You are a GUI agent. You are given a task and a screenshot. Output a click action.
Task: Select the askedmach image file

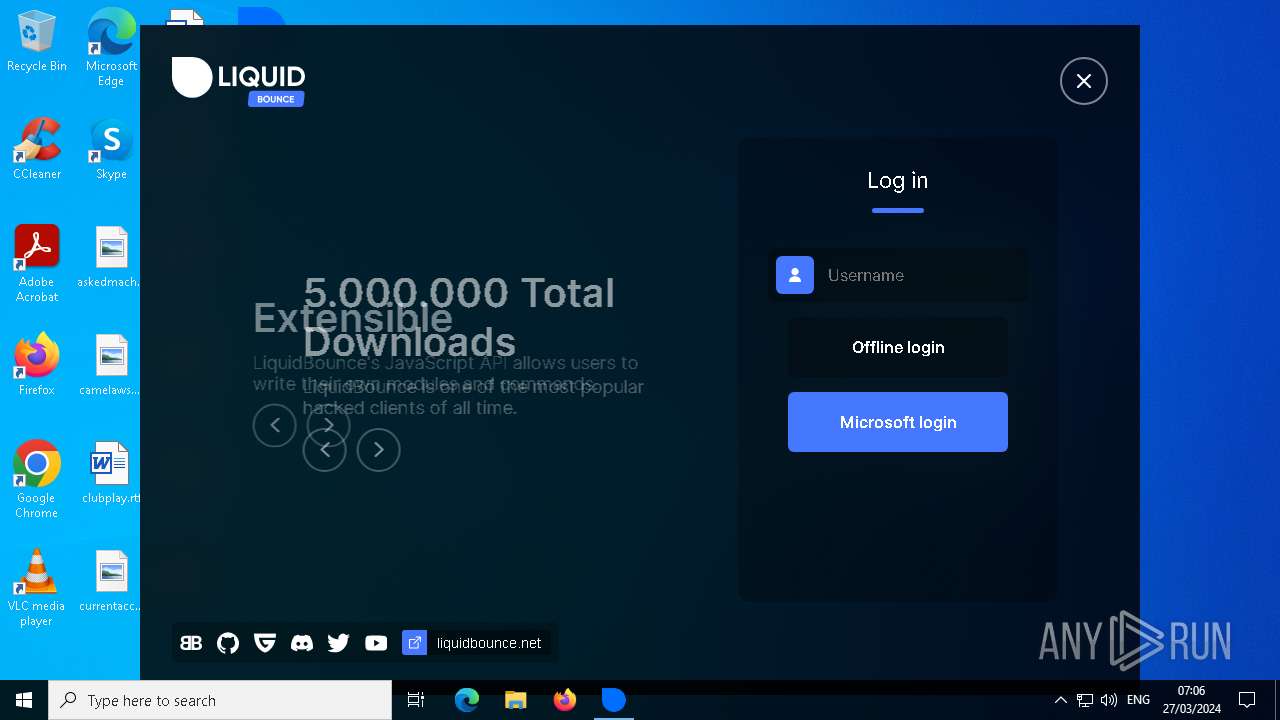point(111,257)
